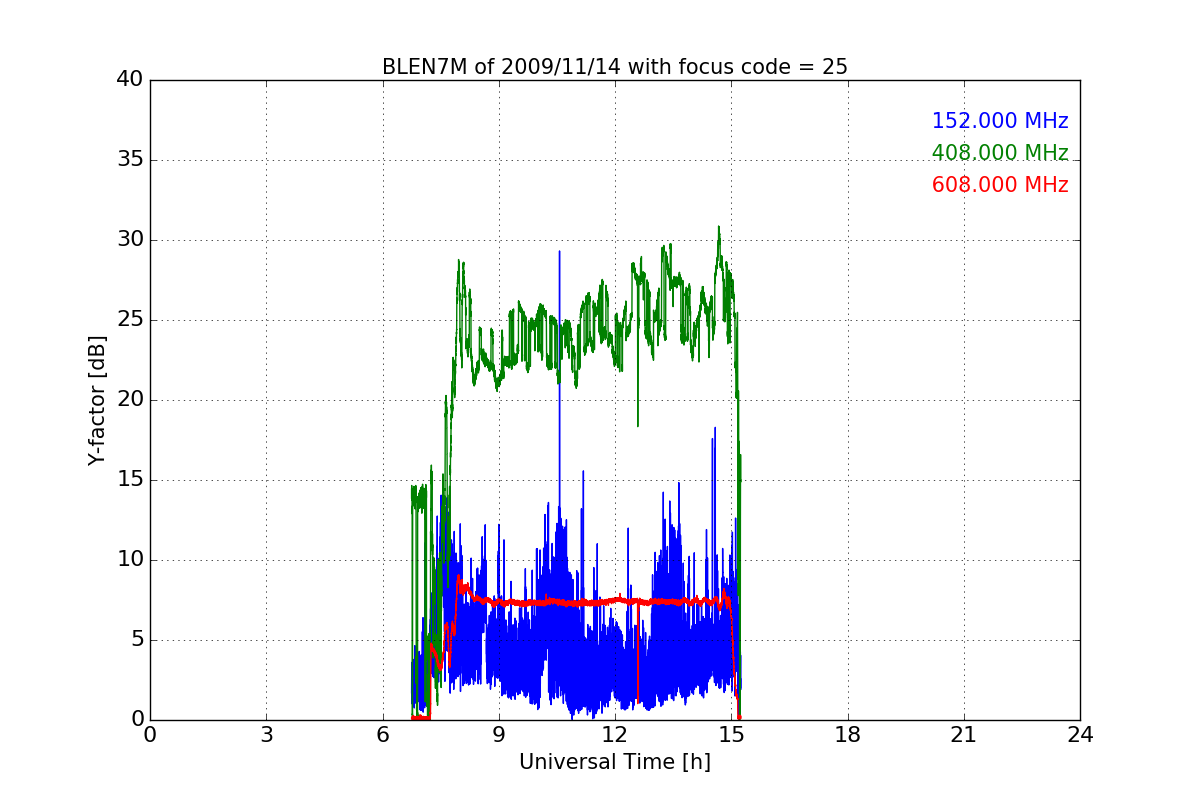Click the Y-factor [dB] axis label
The image size is (1200, 800).
(x=96, y=400)
